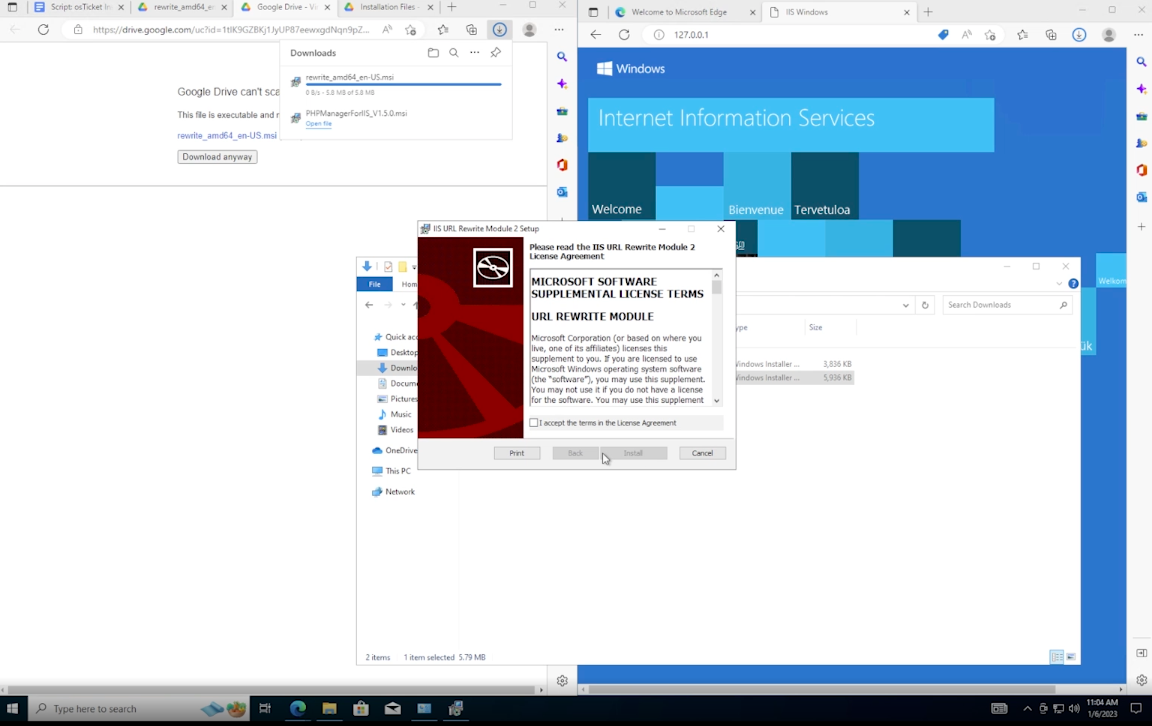
Task: Open Collections in left Edge toolbar
Action: tap(472, 29)
